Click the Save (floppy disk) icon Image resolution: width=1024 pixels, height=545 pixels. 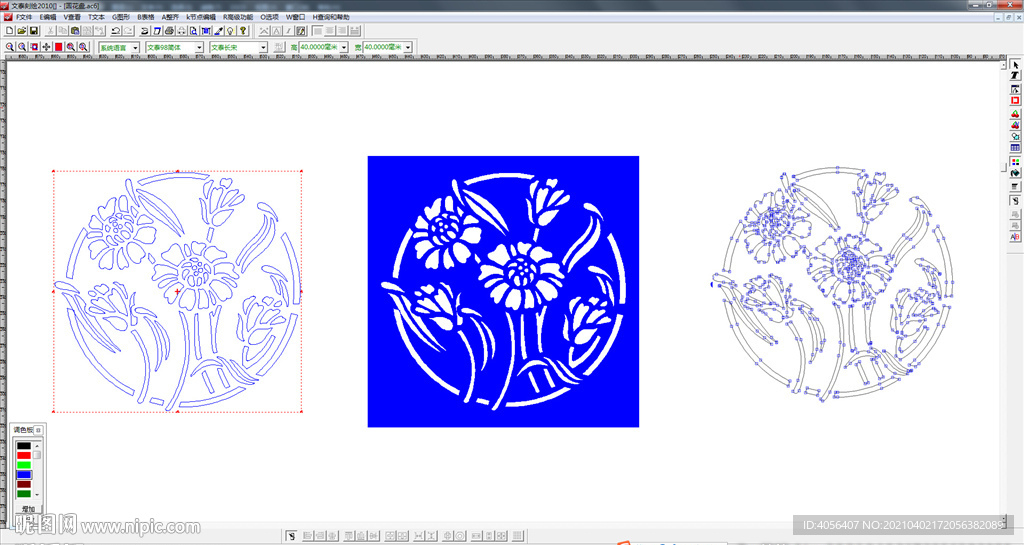33,31
